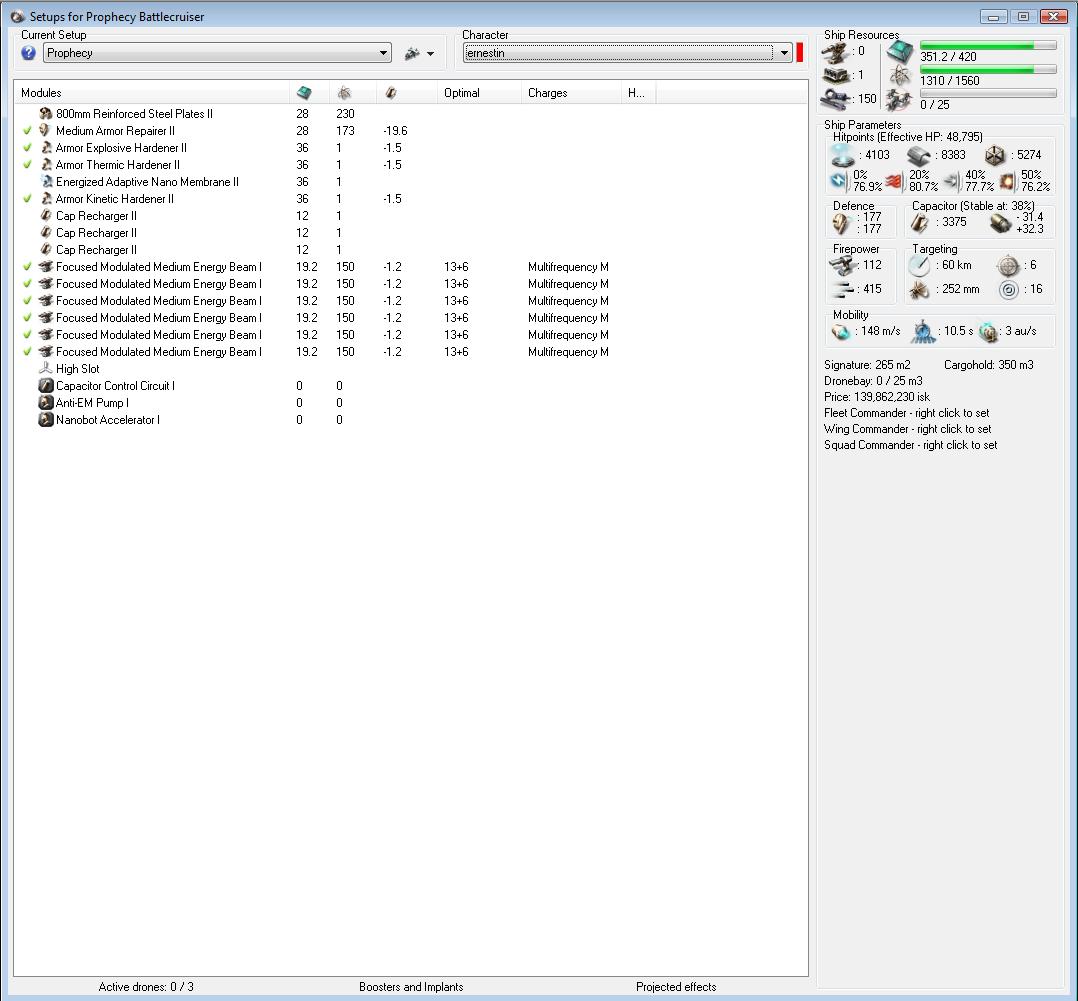This screenshot has width=1078, height=1001.
Task: Click the Fleet Commander setting line
Action: 907,413
